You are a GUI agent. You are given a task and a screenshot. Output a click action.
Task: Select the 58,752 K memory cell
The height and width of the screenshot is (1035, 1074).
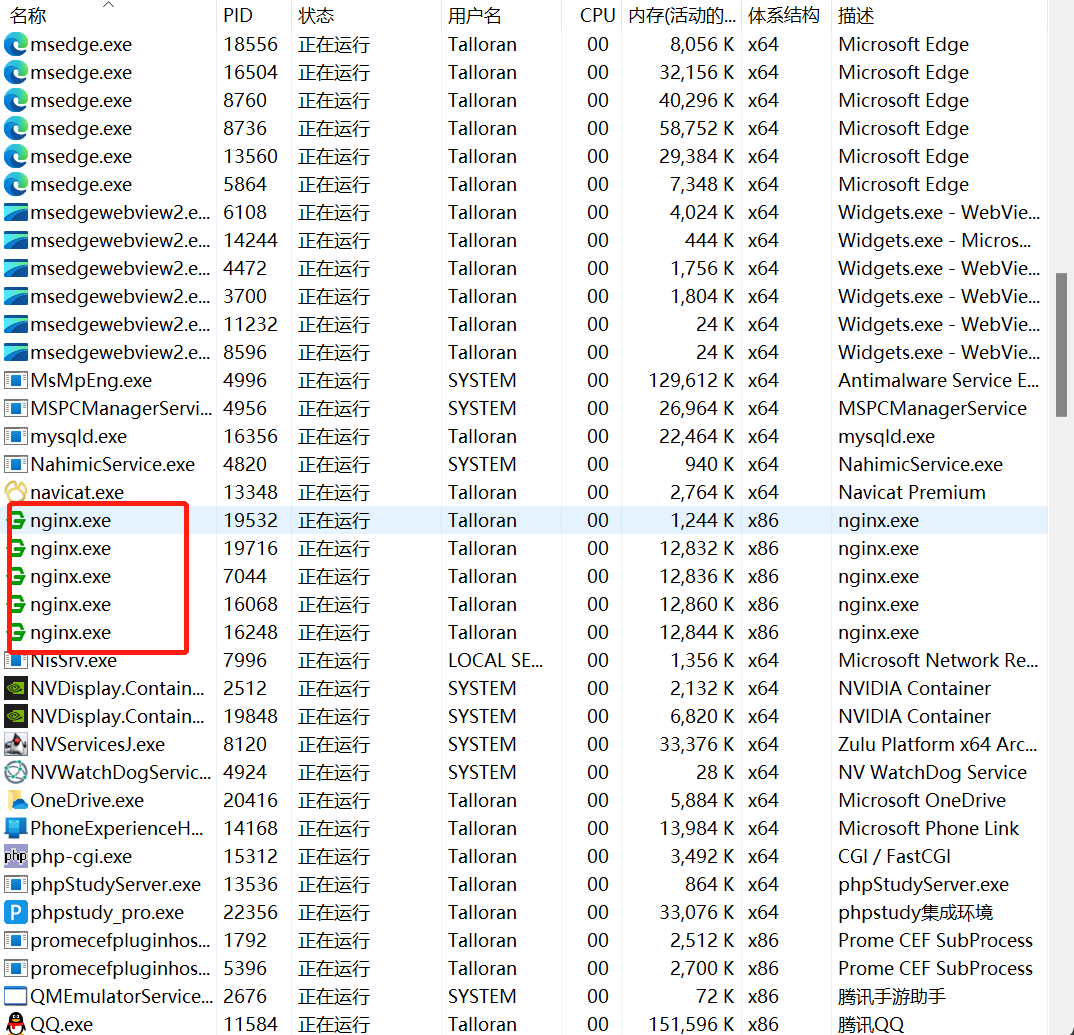tap(697, 129)
